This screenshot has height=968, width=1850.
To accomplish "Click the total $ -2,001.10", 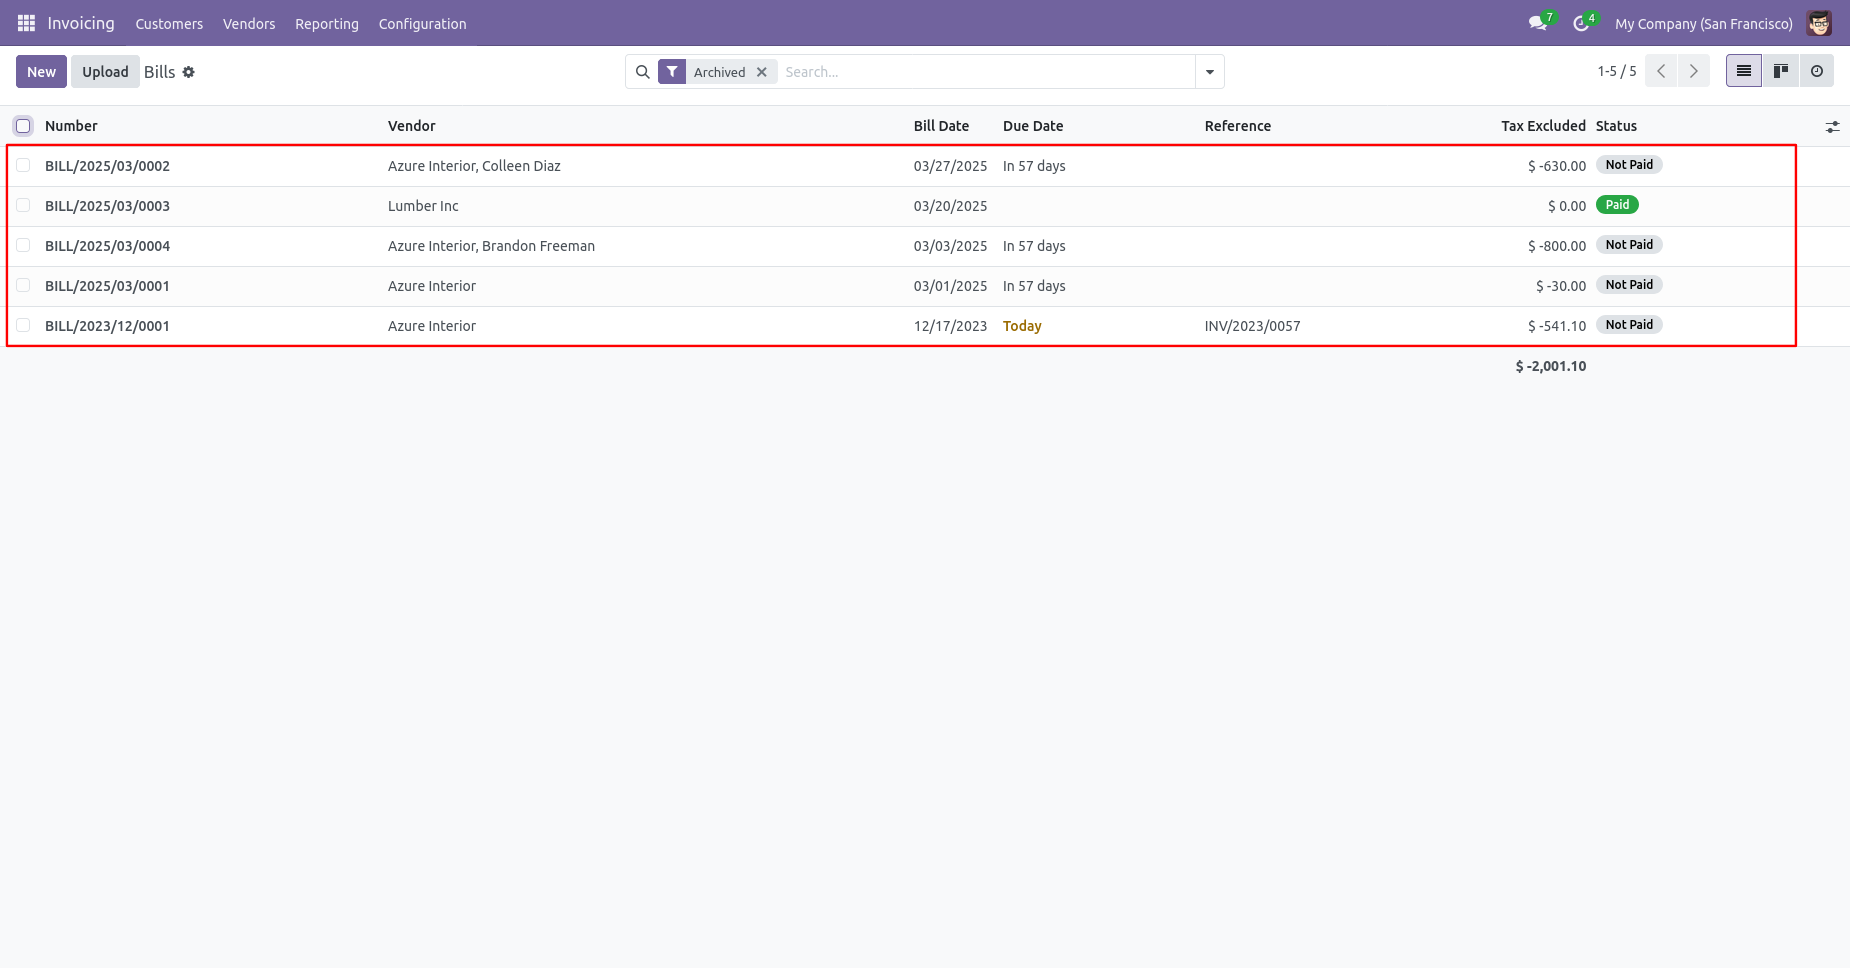I will point(1550,366).
